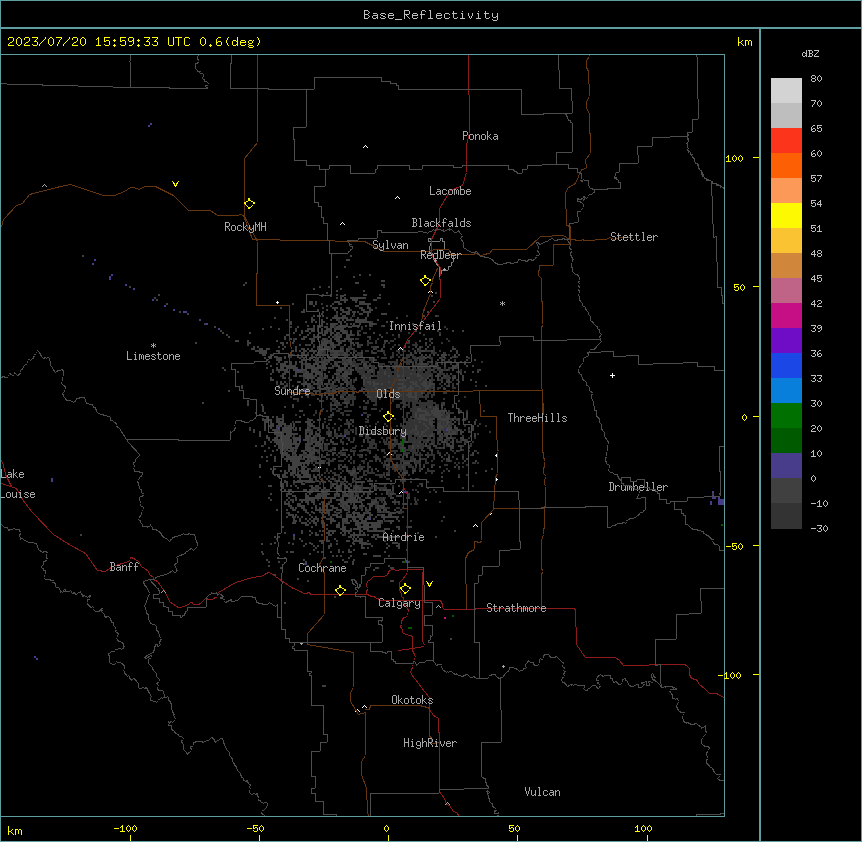Click the Drumheller label

pos(638,487)
